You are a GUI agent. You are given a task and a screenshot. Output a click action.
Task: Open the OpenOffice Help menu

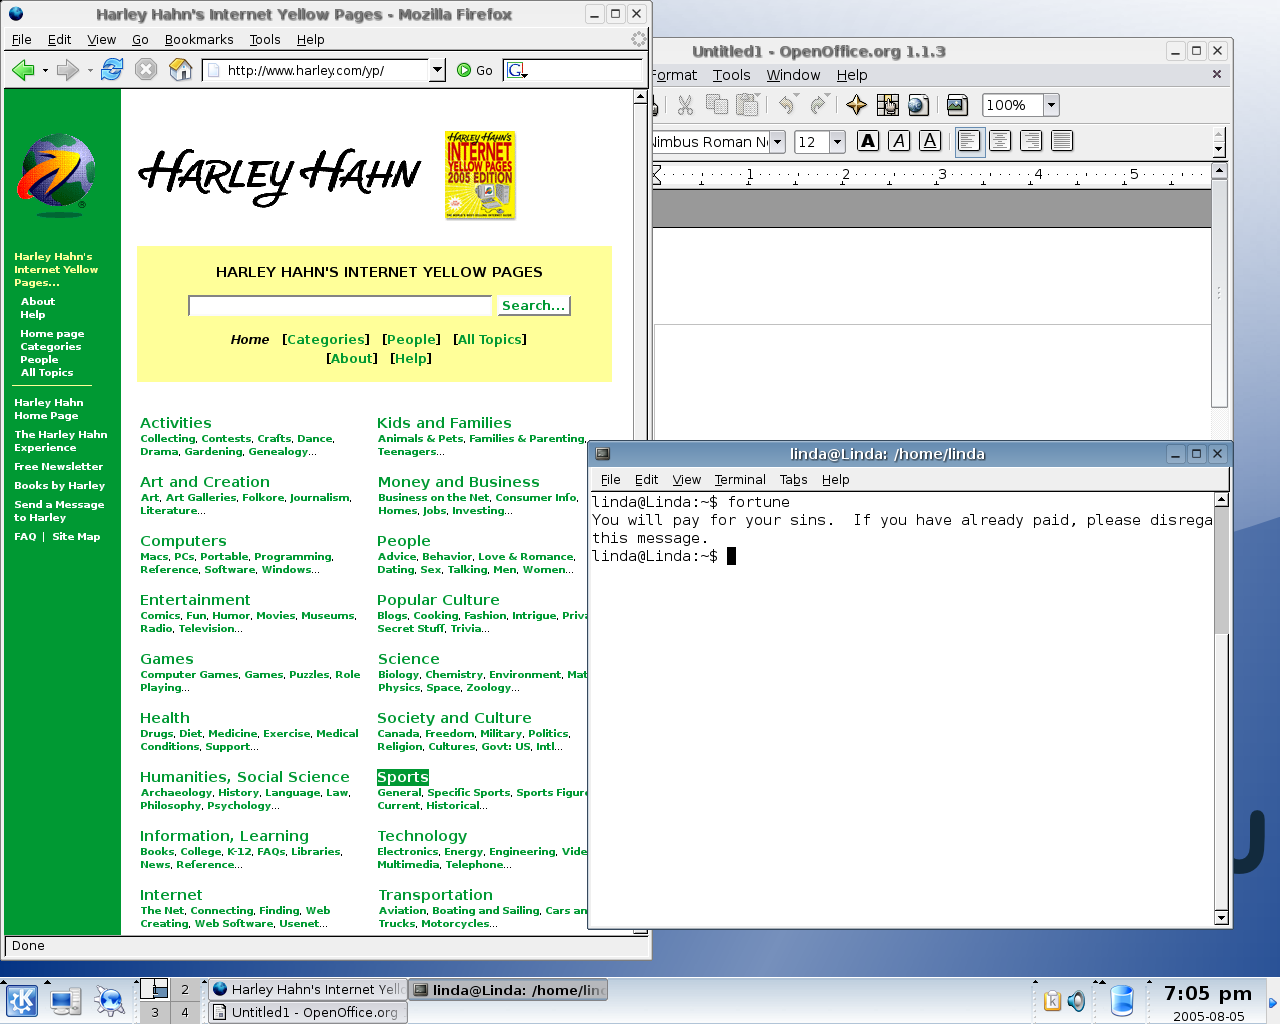coord(852,75)
